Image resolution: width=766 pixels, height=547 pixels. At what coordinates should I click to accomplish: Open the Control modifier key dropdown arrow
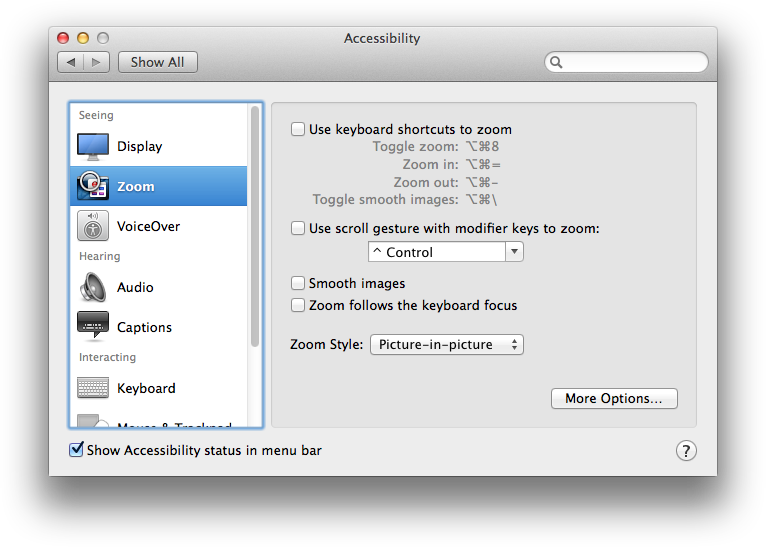pyautogui.click(x=514, y=252)
